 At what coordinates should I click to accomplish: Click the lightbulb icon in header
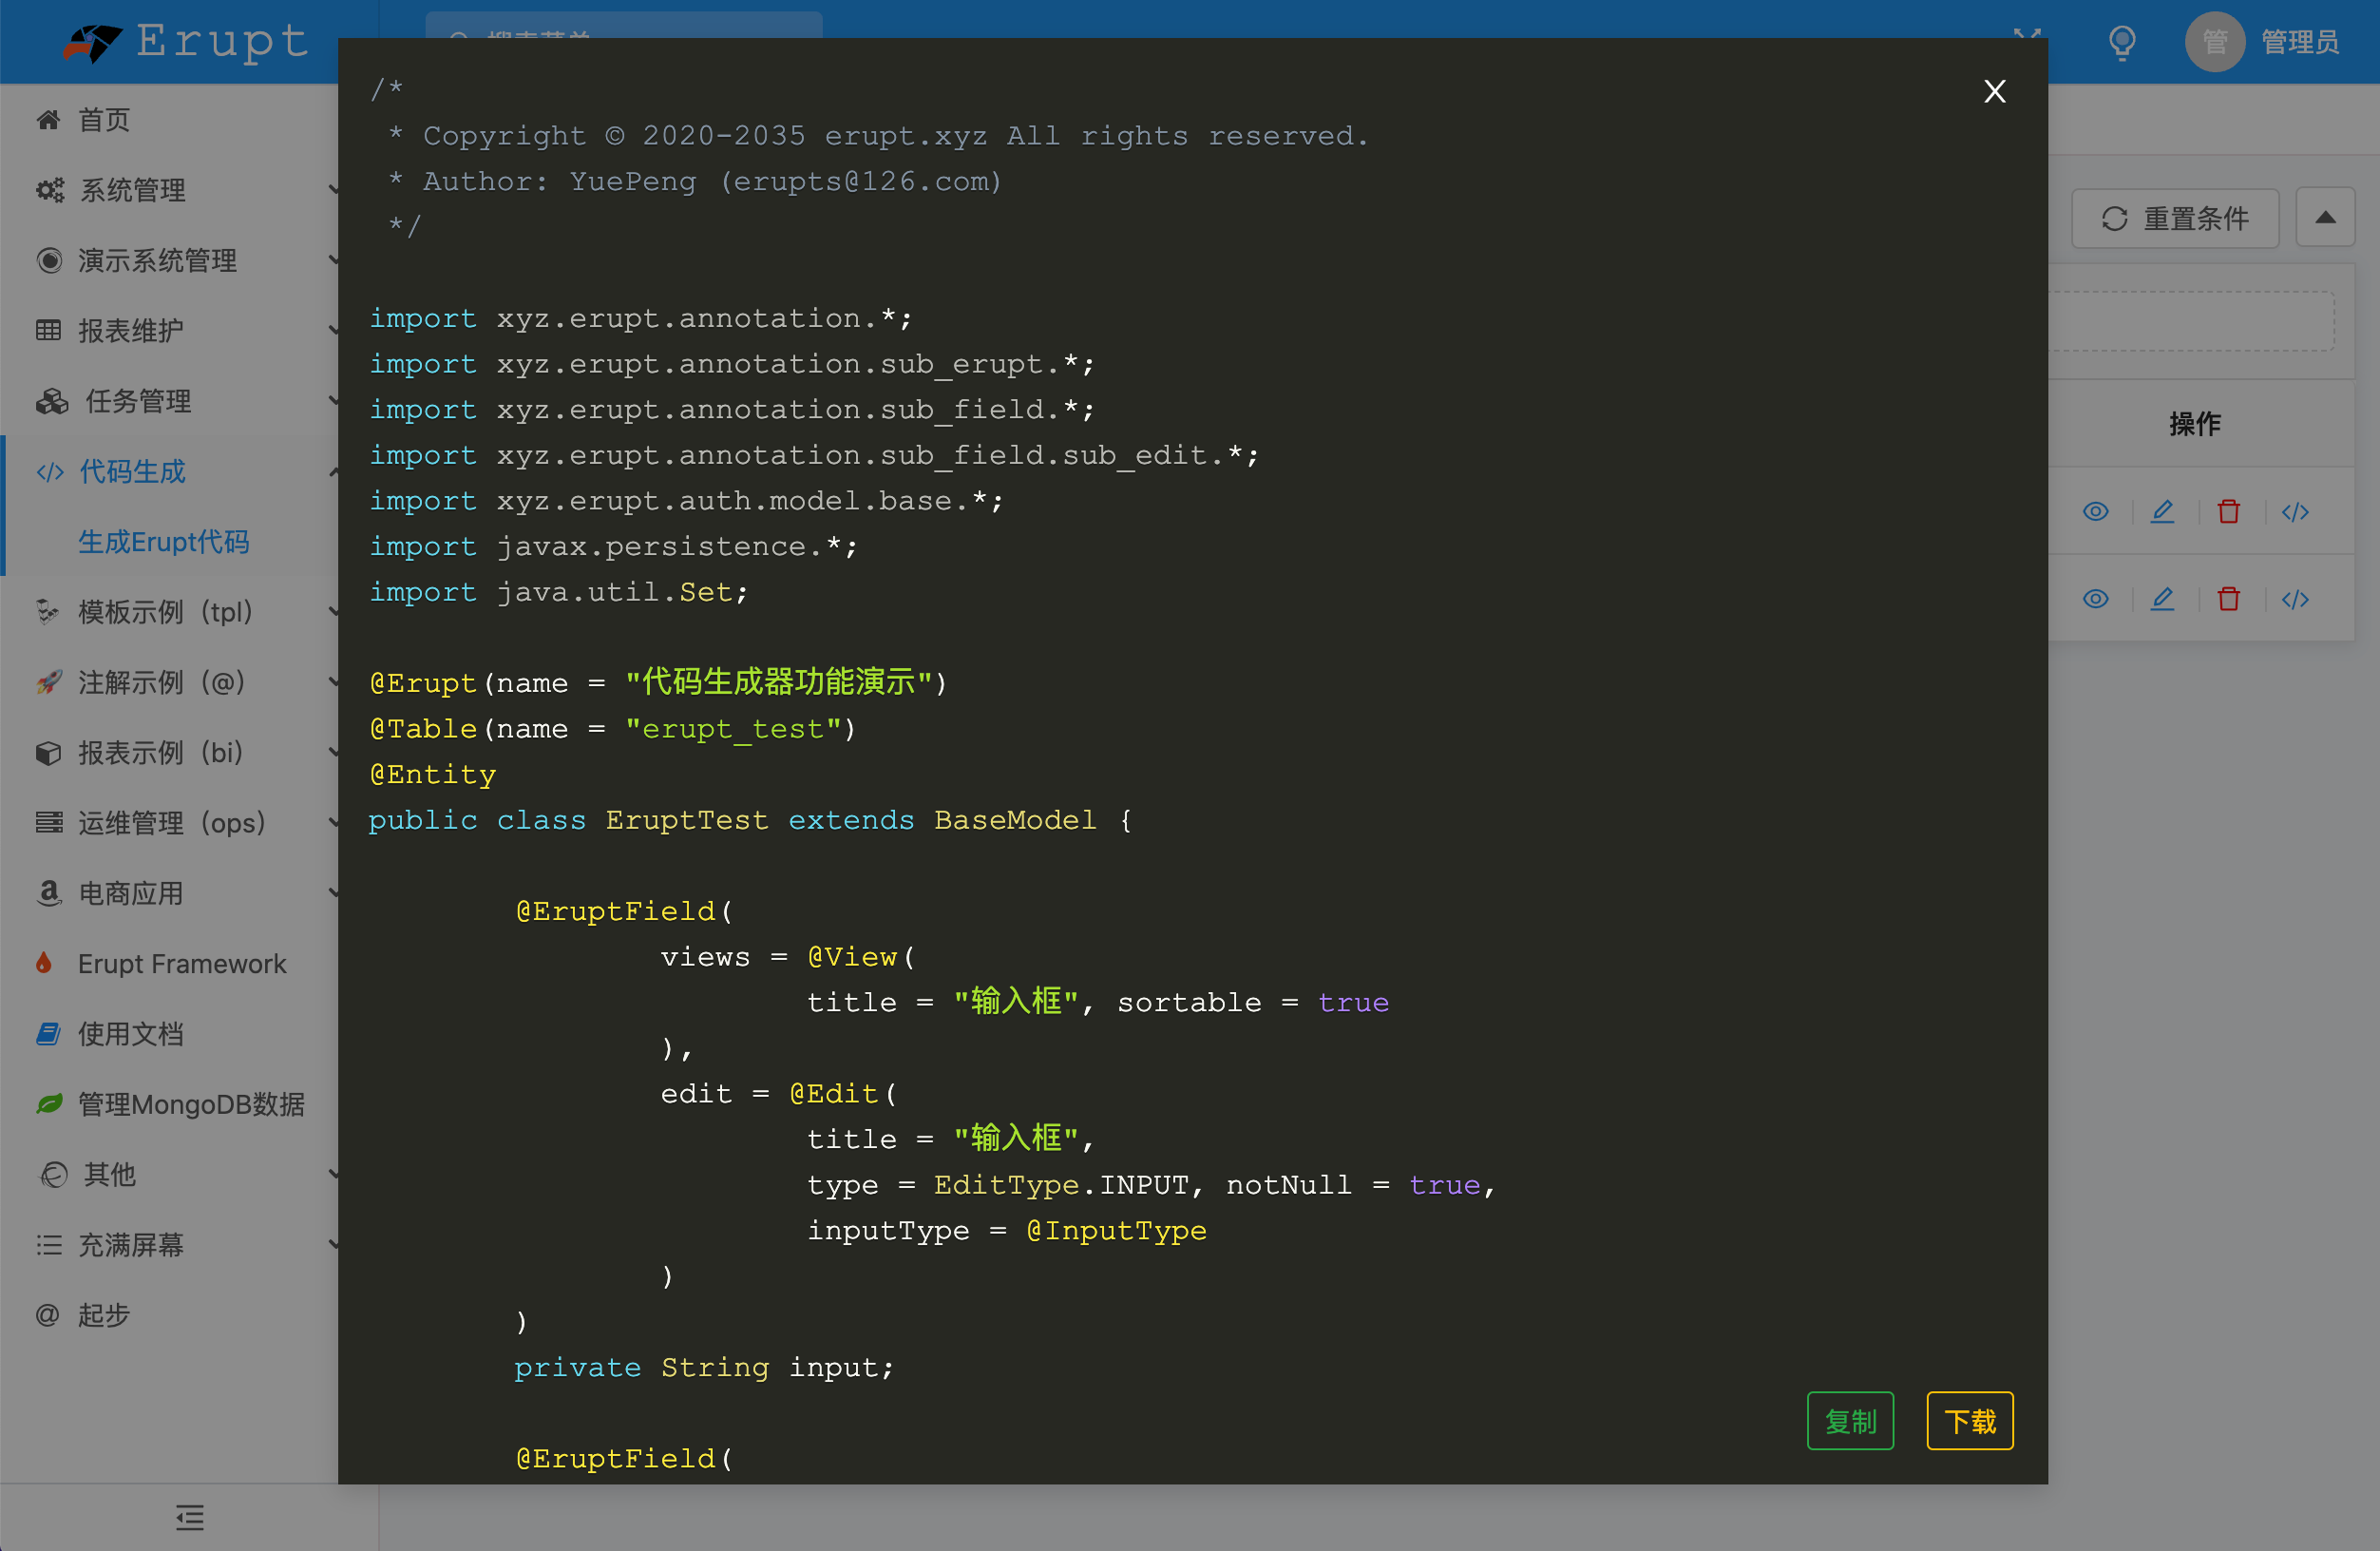2122,42
